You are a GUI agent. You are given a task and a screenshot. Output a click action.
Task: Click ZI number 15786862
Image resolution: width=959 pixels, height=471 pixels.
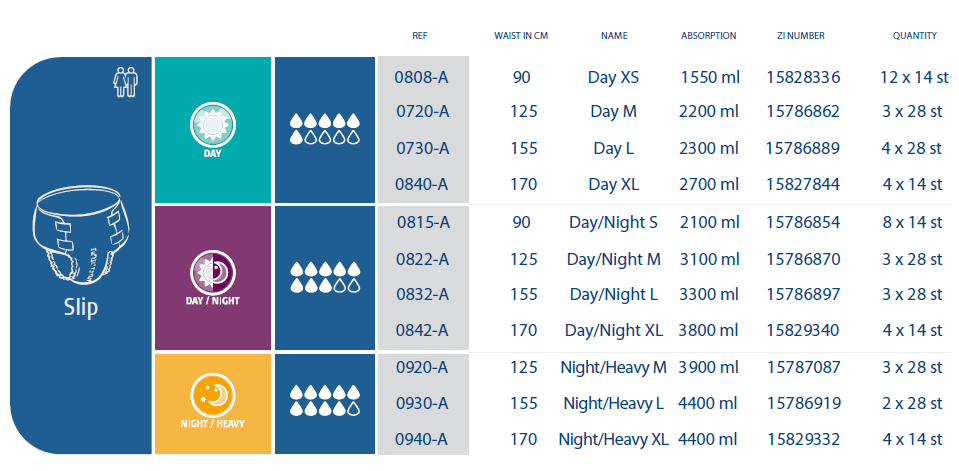[803, 111]
